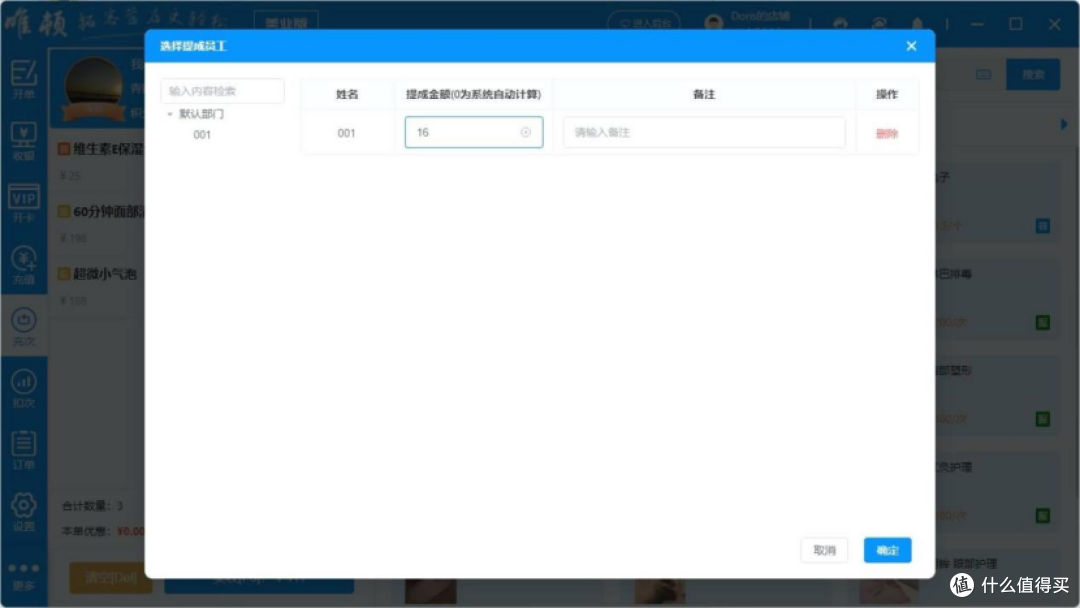Close the 选择提成员工 dialog with X
The height and width of the screenshot is (608, 1080).
point(911,46)
